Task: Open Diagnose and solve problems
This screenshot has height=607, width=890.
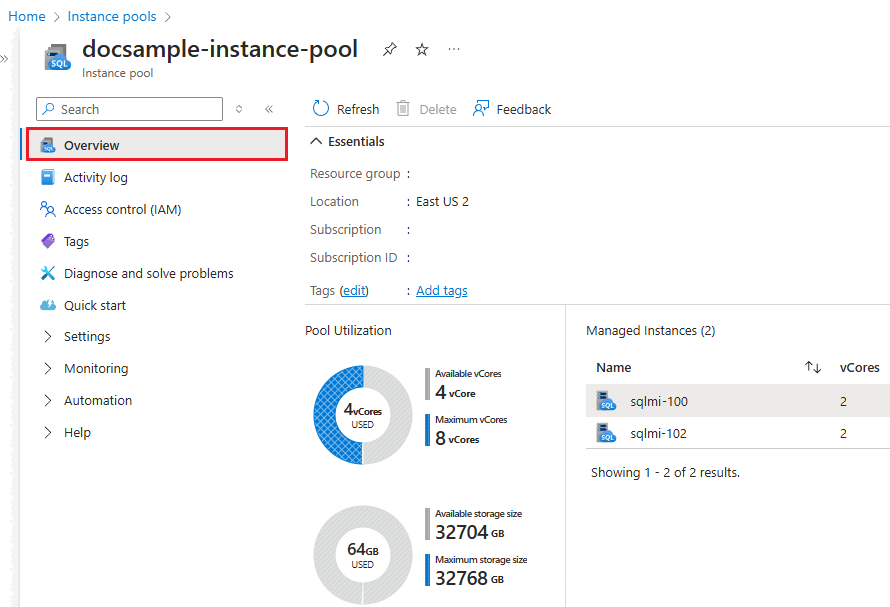Action: pos(148,273)
